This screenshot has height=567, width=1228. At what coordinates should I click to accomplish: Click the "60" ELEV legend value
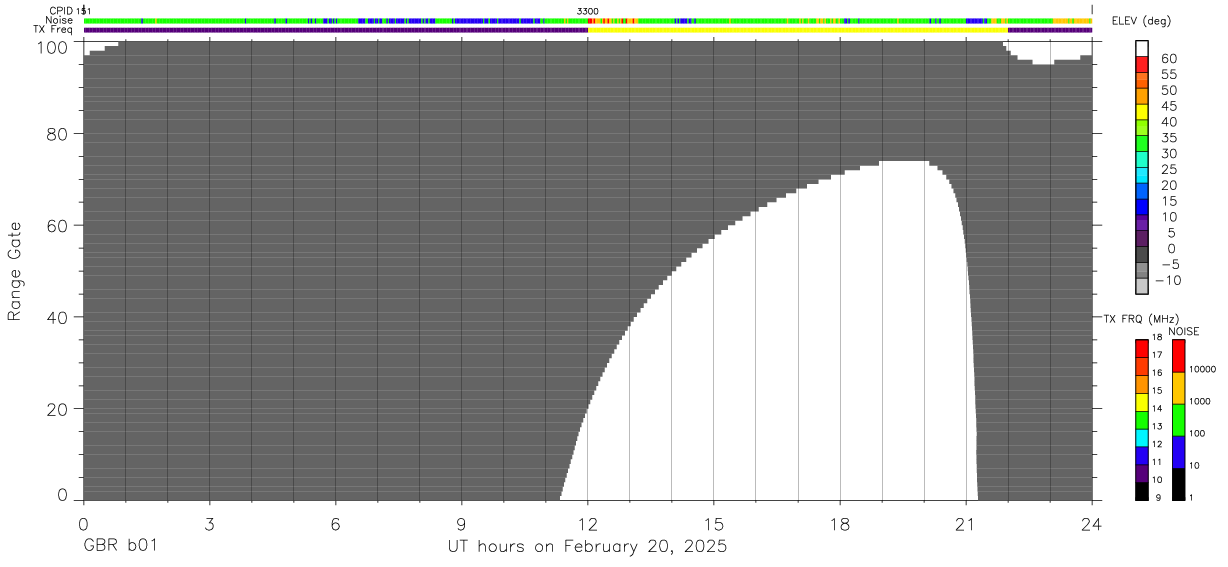click(x=1169, y=59)
